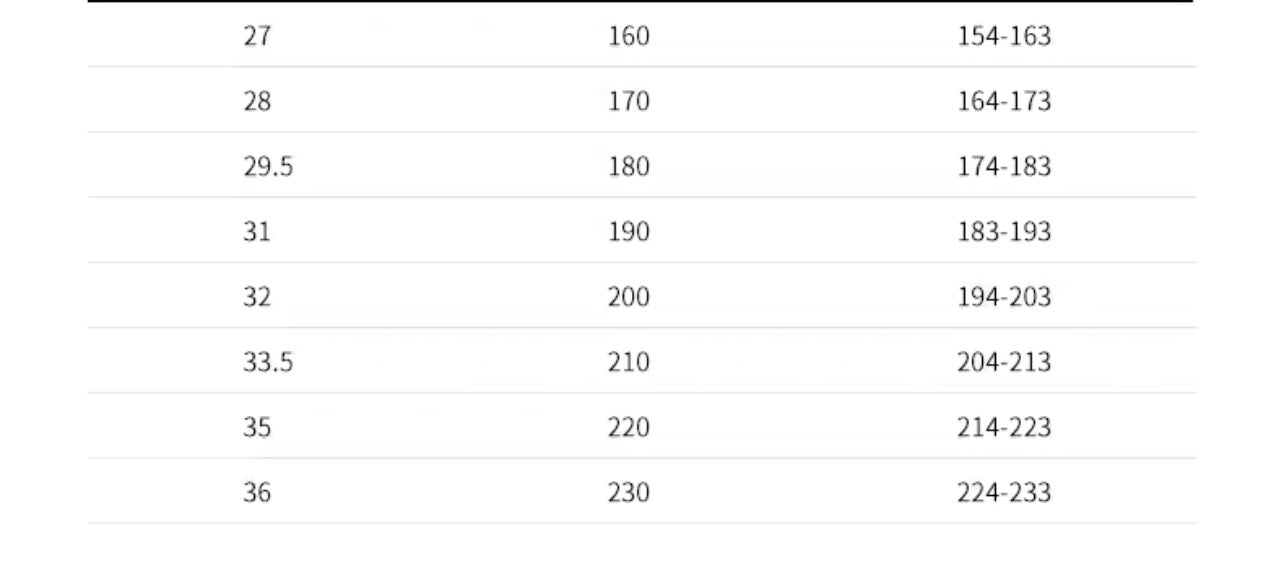Select the 180 value cell
Viewport: 1284px width, 578px height.
pos(628,166)
